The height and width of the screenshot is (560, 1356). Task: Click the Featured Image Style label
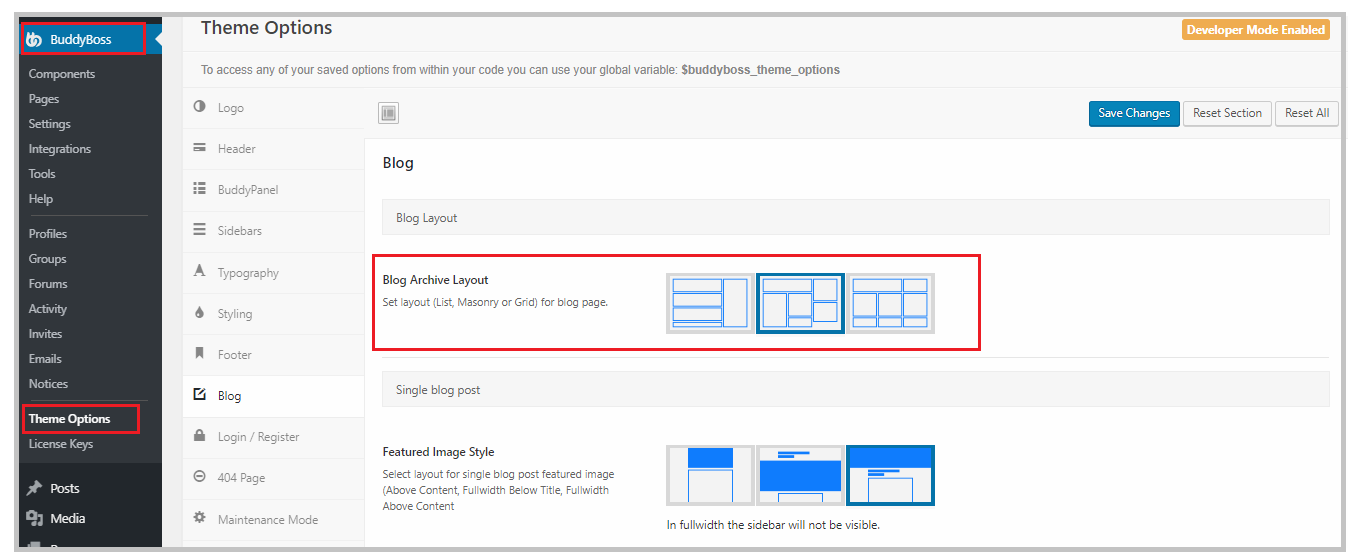pos(438,452)
